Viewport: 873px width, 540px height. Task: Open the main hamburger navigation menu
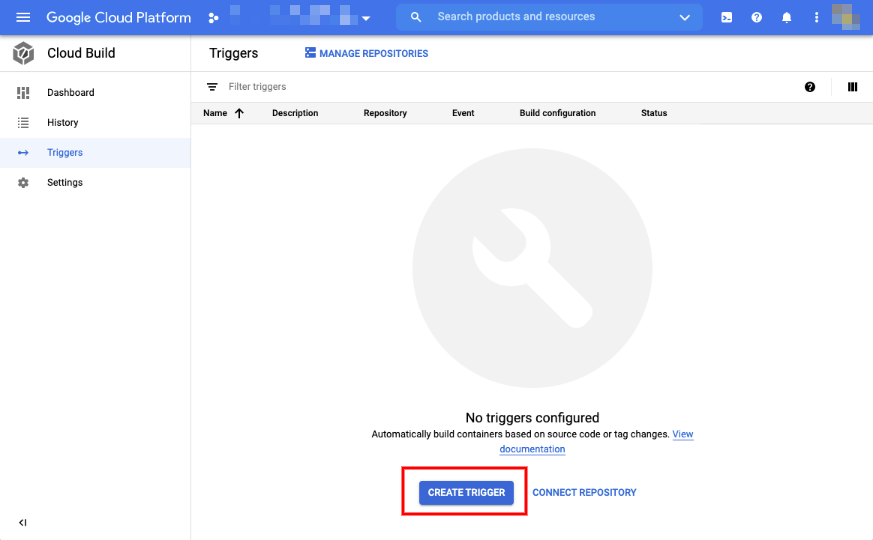pos(23,17)
